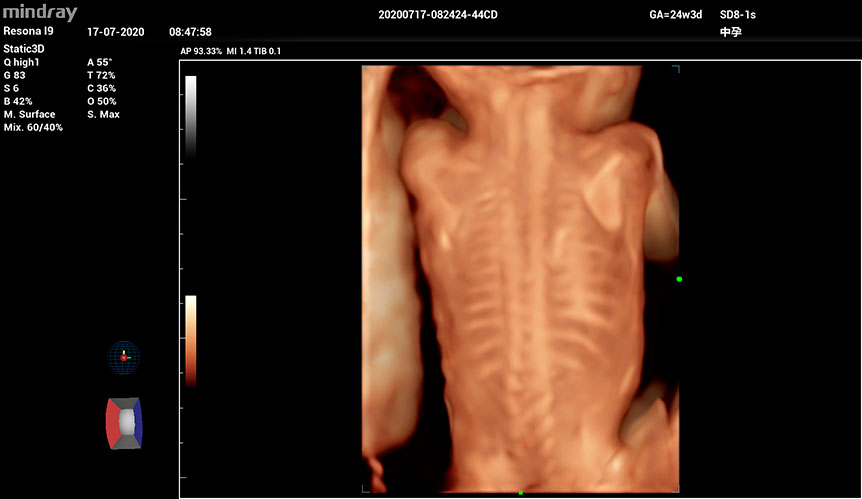Click the S. Max setting

point(104,114)
